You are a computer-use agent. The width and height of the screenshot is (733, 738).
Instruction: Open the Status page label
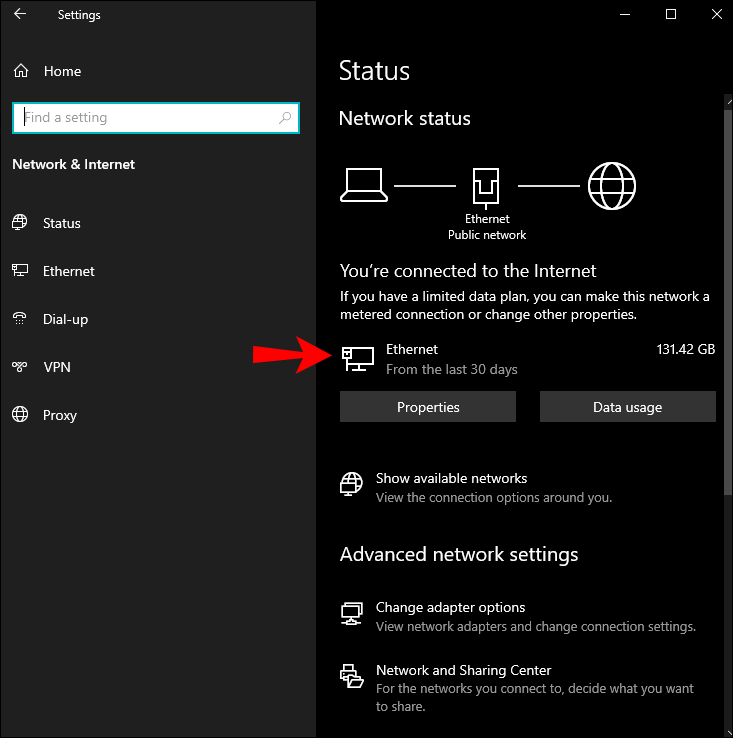[x=62, y=223]
